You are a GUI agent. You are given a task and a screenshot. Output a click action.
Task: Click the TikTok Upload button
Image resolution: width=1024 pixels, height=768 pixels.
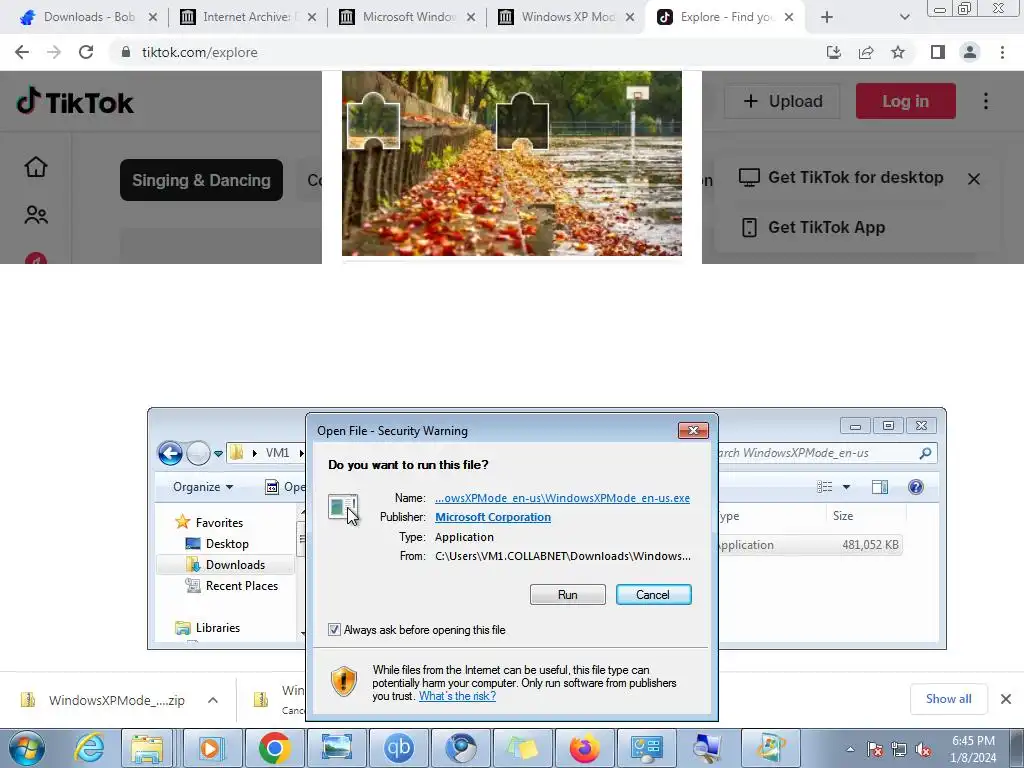[x=782, y=101]
